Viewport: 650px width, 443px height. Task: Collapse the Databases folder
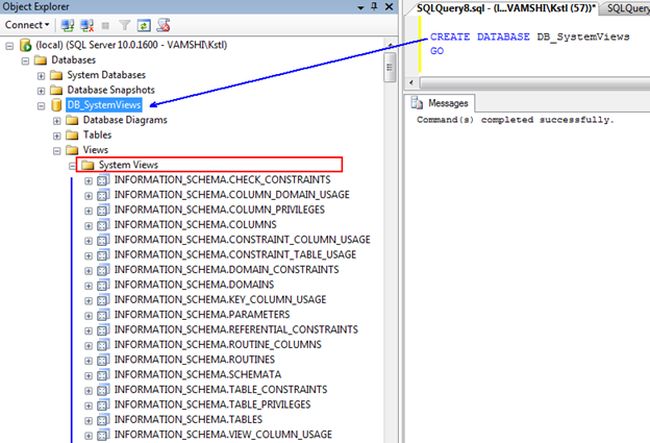click(x=25, y=61)
